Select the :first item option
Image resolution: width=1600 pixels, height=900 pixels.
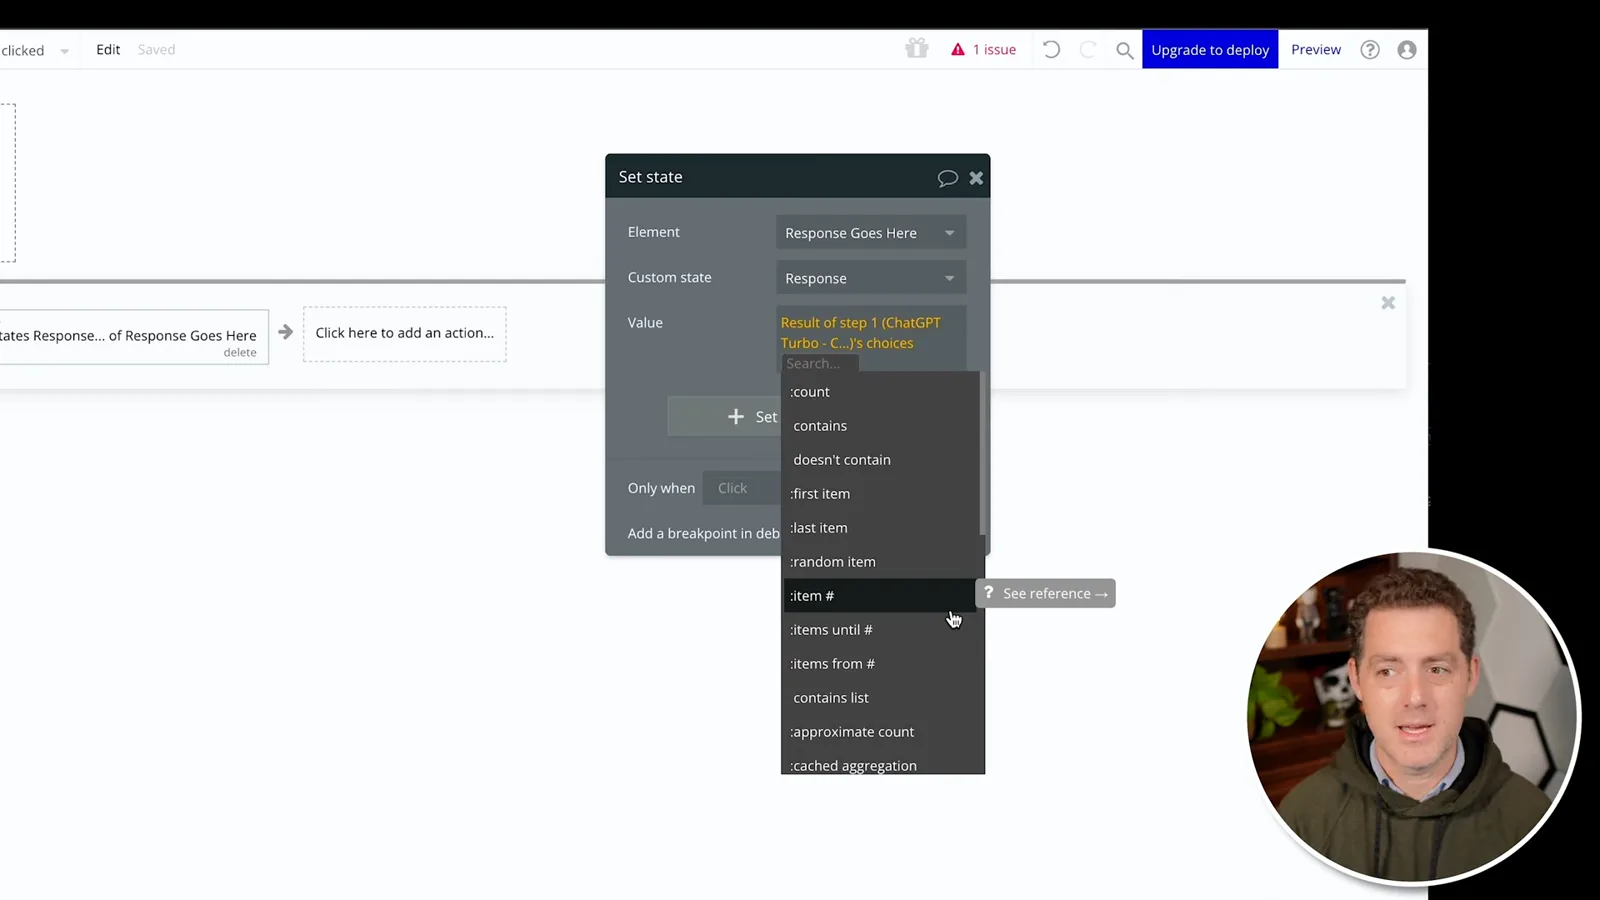[880, 494]
